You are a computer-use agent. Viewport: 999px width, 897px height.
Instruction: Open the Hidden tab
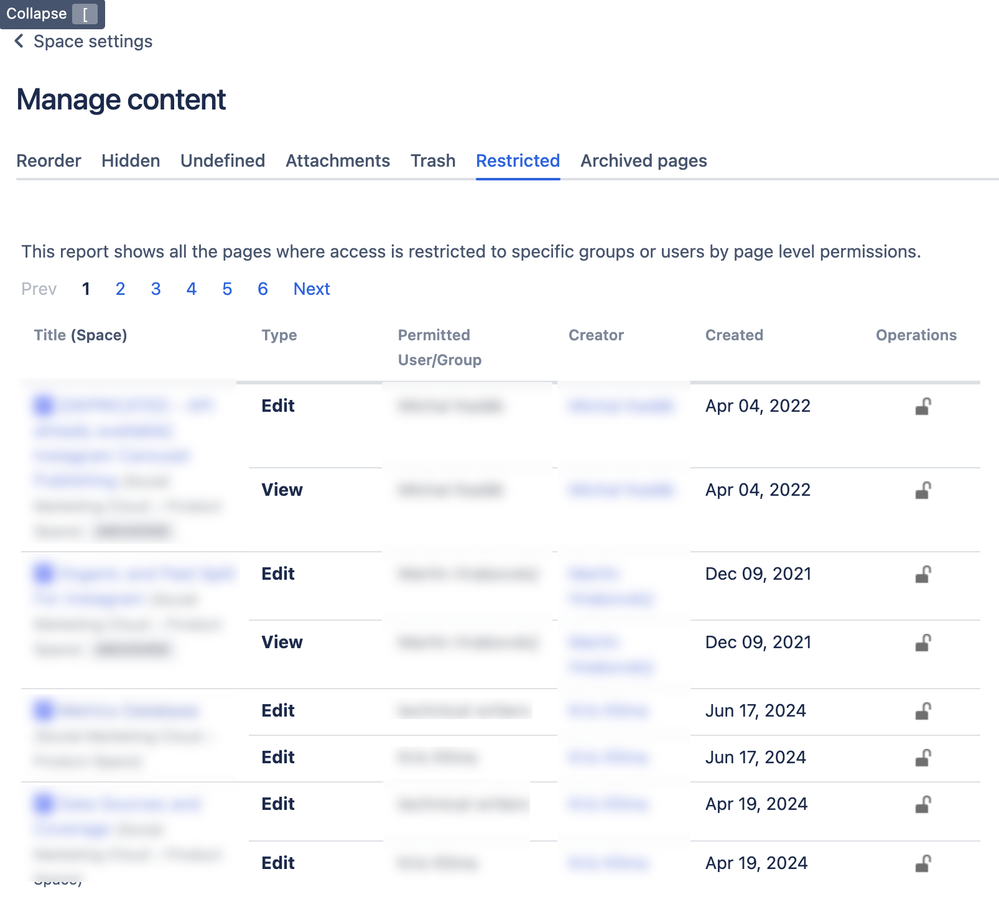[x=131, y=161]
